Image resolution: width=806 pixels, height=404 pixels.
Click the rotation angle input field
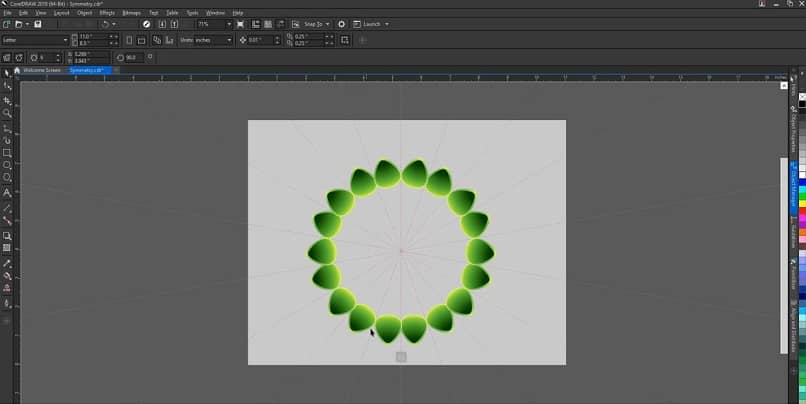(130, 58)
